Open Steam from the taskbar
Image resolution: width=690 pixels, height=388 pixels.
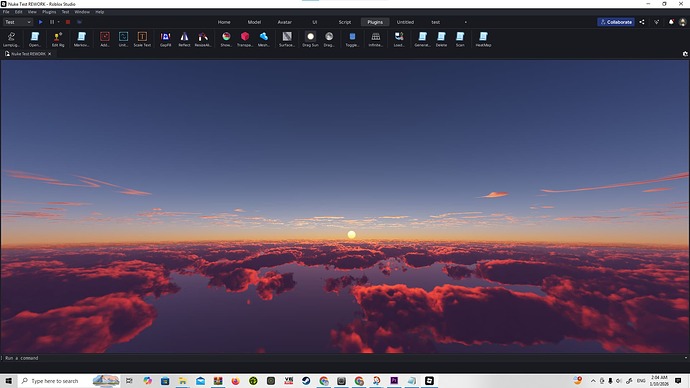click(x=306, y=381)
